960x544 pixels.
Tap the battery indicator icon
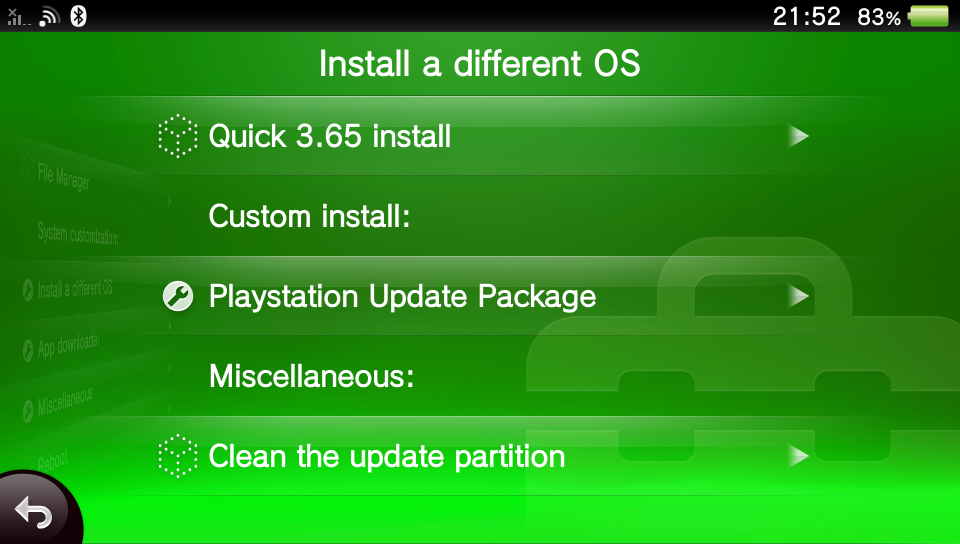pyautogui.click(x=929, y=16)
